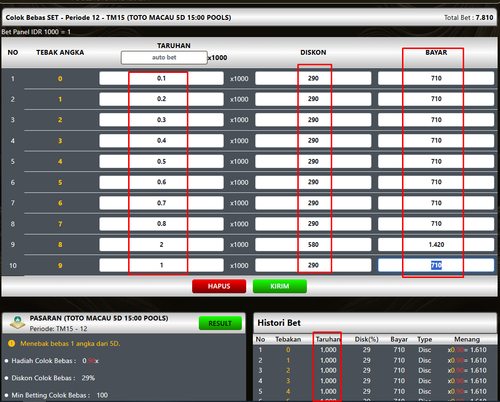Viewport: 500px width, 402px height.
Task: Click the Diskon Colok Bebas 29% line
Action: pyautogui.click(x=53, y=378)
